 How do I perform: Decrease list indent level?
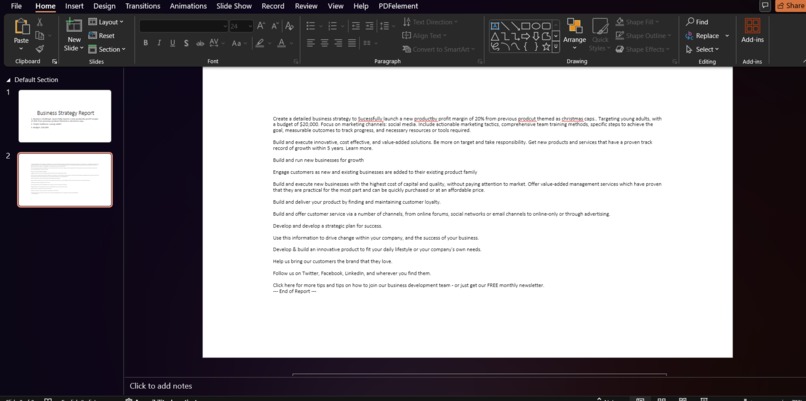click(x=356, y=26)
